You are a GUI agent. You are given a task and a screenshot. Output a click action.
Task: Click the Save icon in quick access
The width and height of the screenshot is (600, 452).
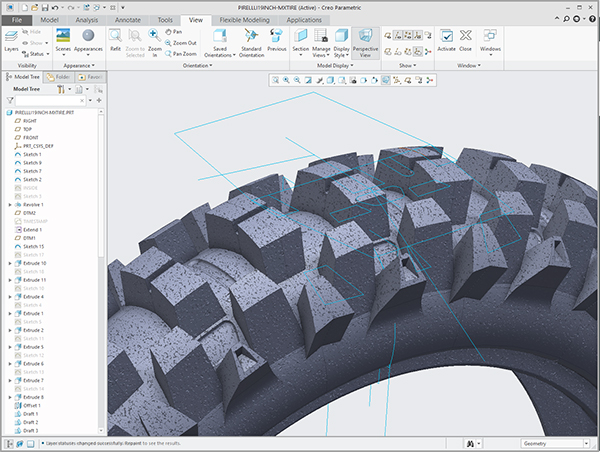point(44,8)
